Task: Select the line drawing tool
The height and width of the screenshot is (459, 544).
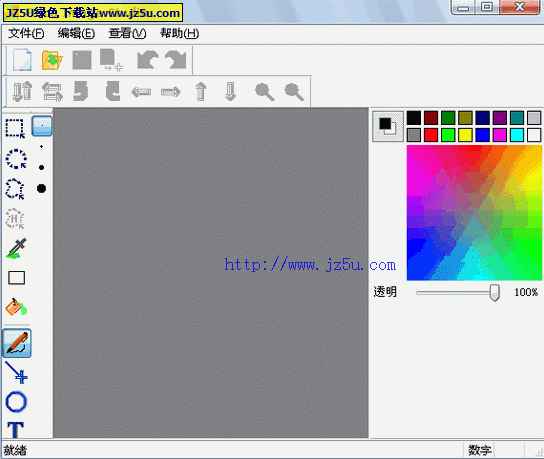Action: 16,372
